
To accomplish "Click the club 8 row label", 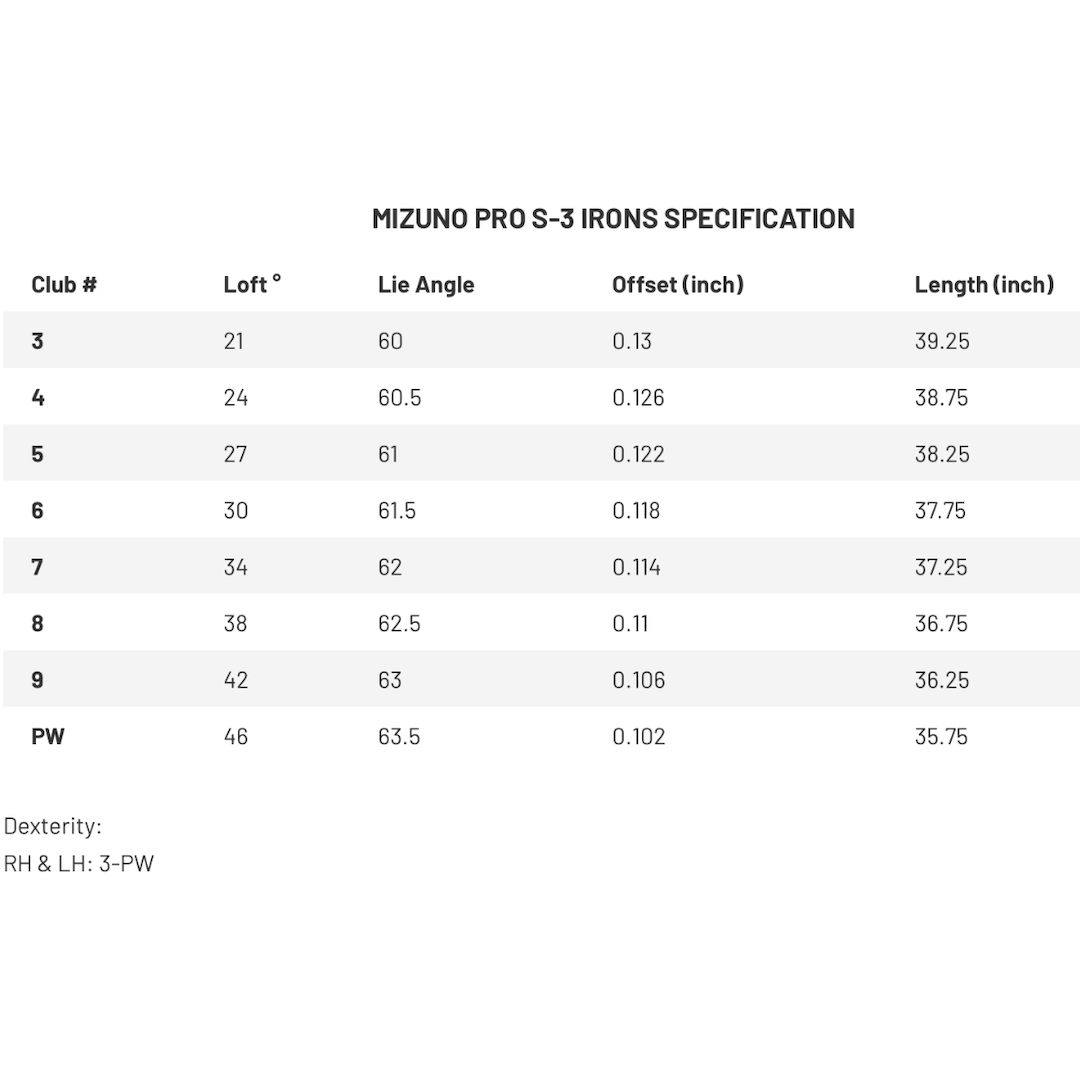I will [38, 624].
